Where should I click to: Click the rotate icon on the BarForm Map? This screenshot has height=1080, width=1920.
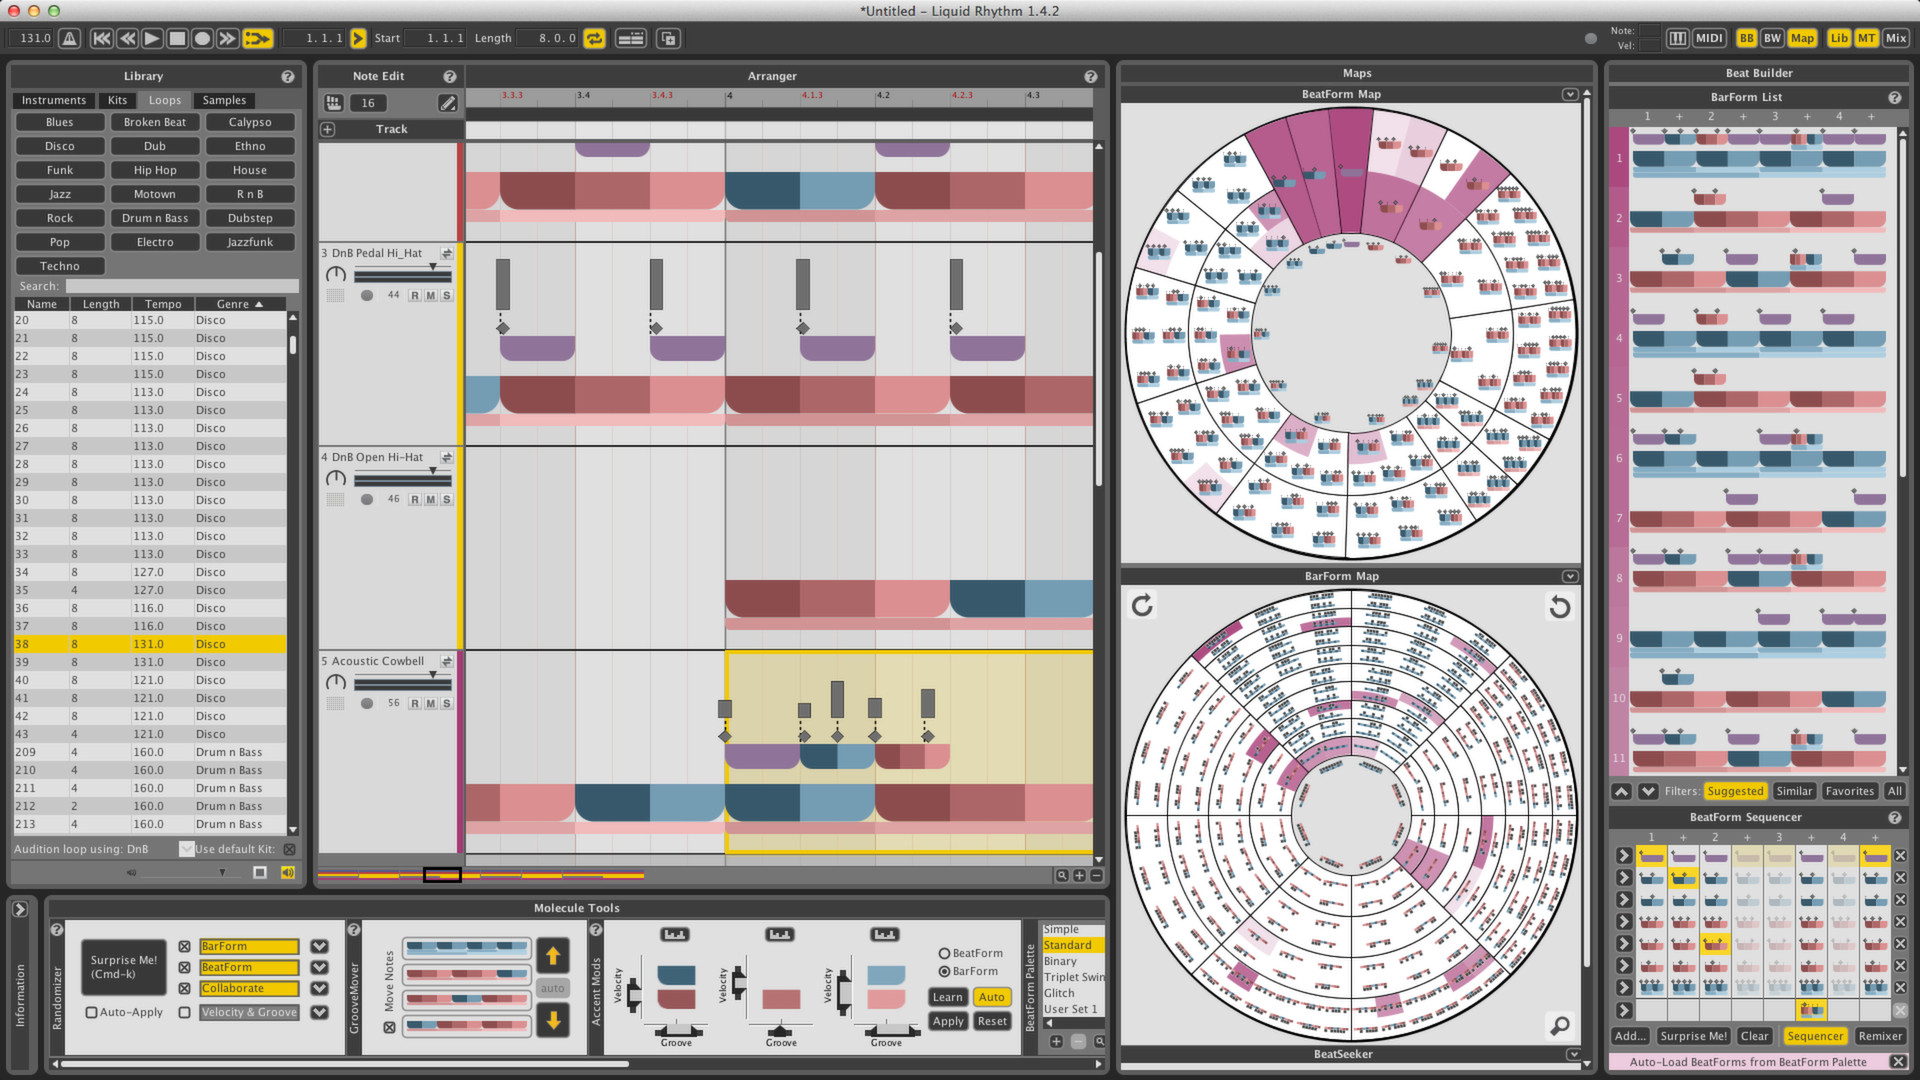coord(1141,605)
